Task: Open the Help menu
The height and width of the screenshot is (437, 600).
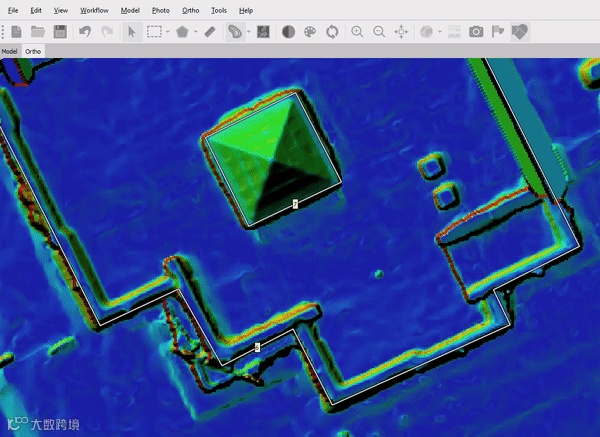Action: coord(246,10)
